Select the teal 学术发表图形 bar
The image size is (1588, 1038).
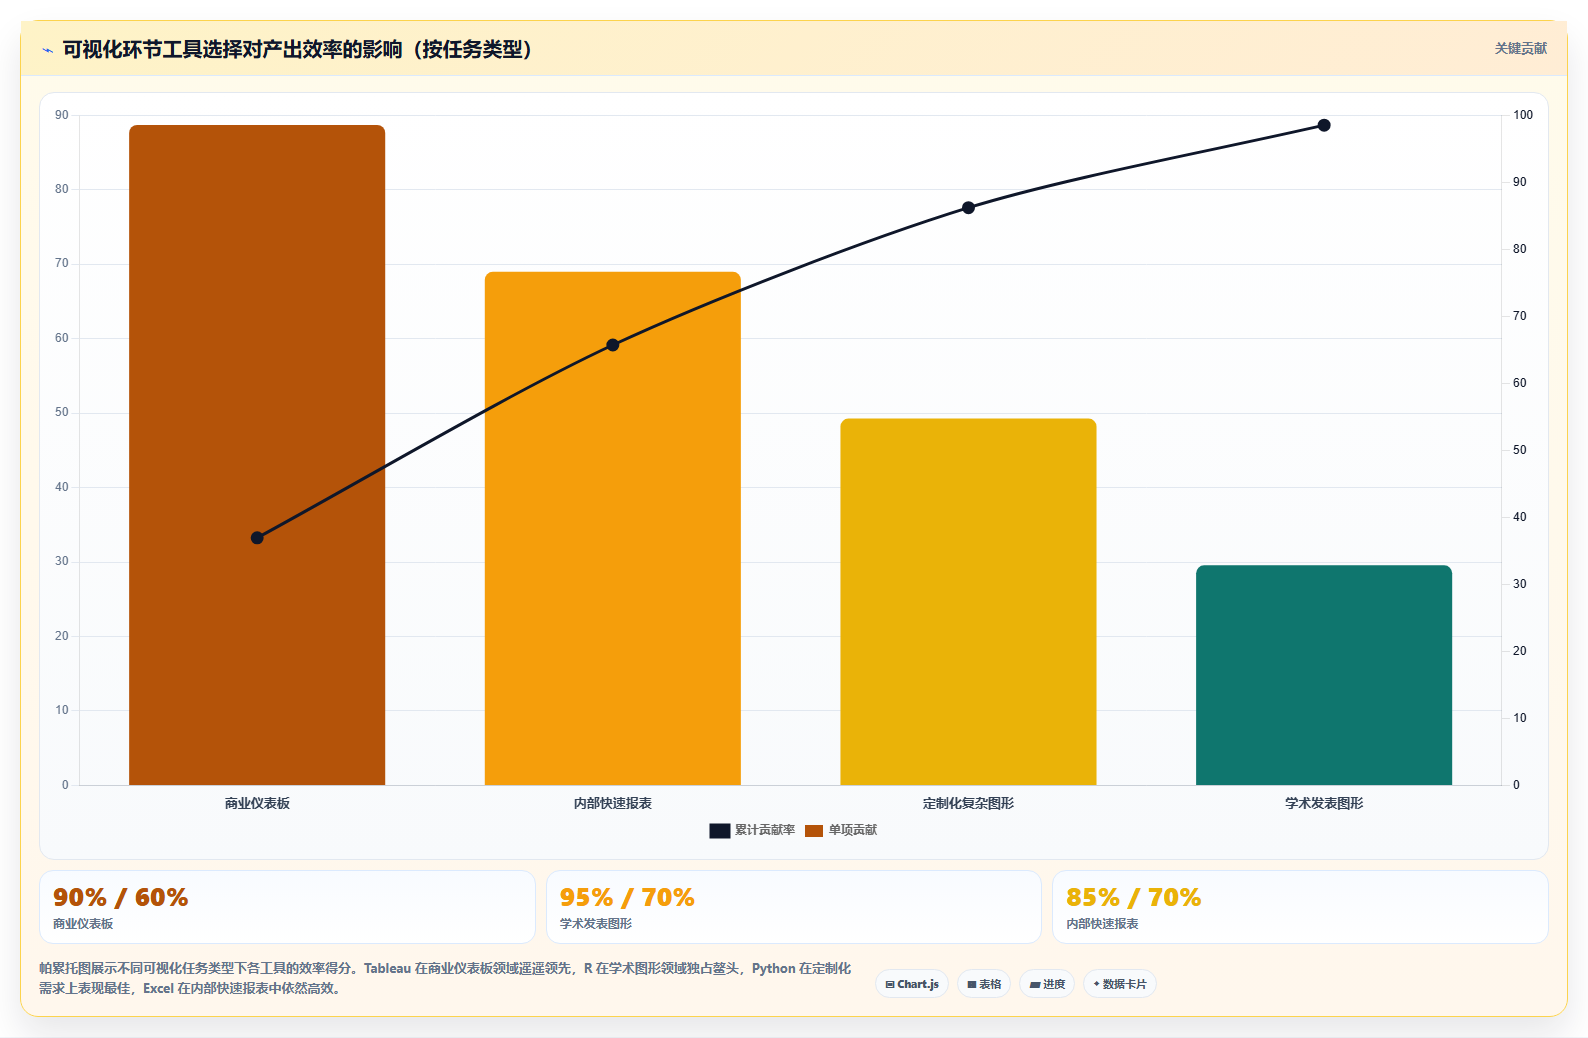click(1324, 675)
